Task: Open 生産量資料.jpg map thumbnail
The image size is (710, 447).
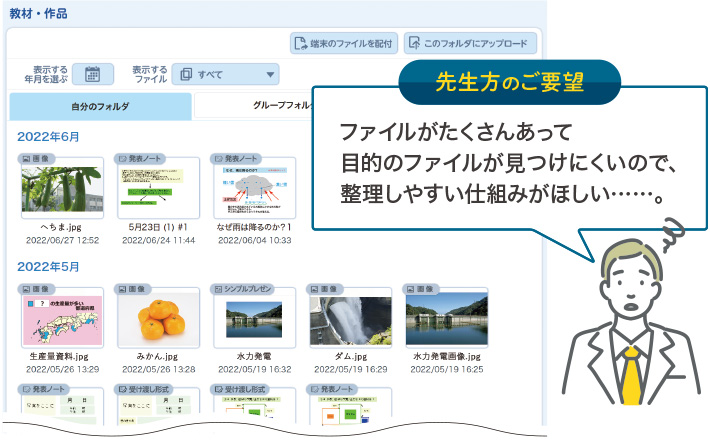Action: click(x=62, y=318)
